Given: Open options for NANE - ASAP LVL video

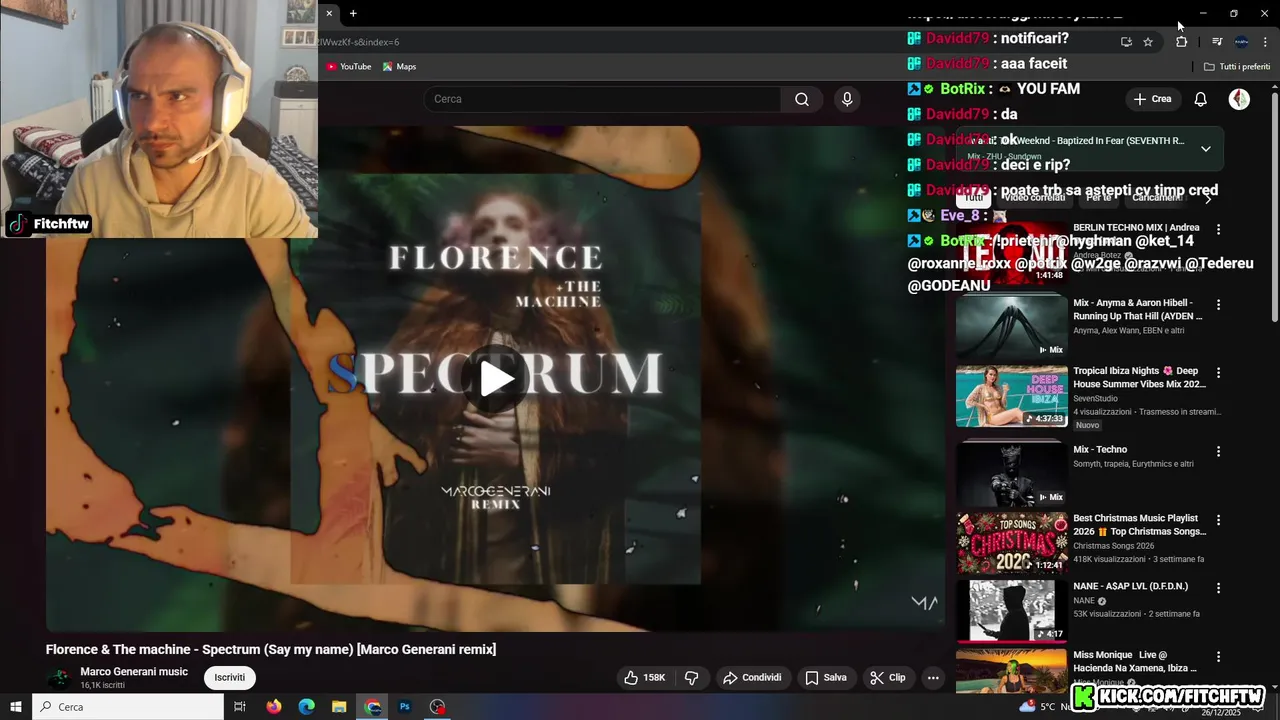Looking at the screenshot, I should [1218, 588].
